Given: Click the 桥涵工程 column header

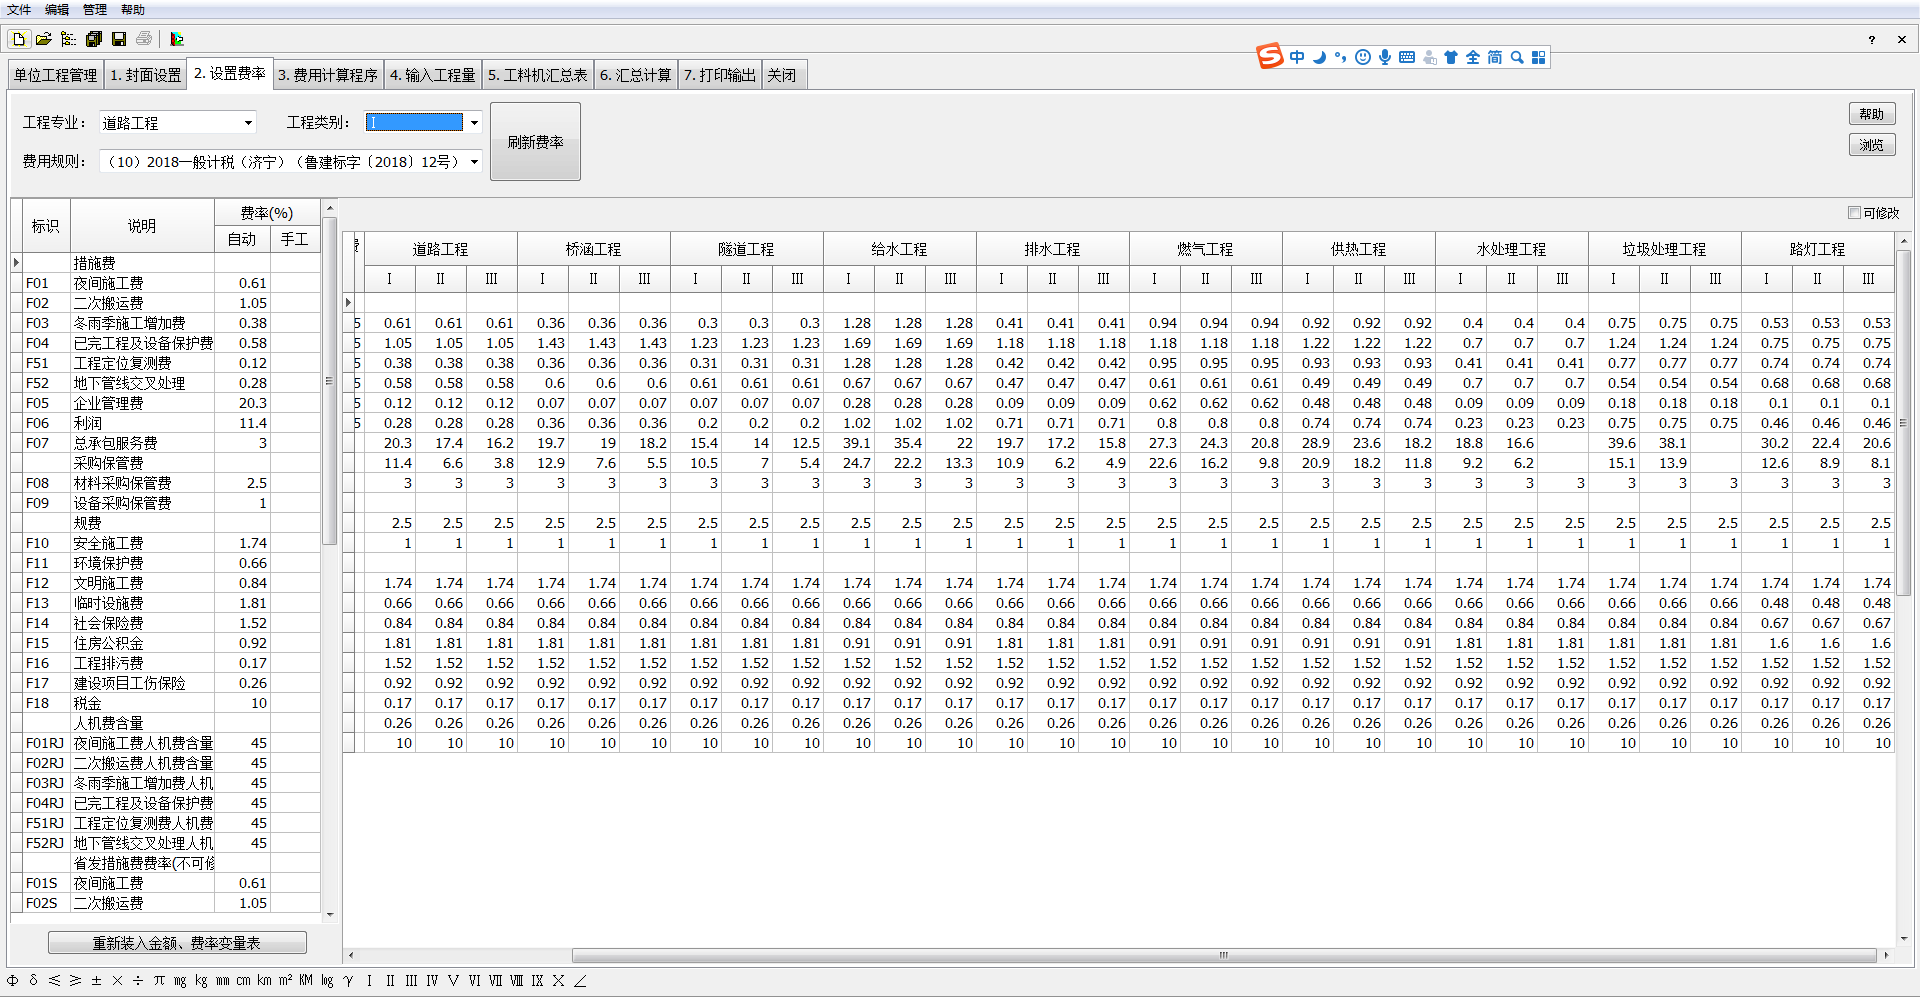Looking at the screenshot, I should 594,249.
